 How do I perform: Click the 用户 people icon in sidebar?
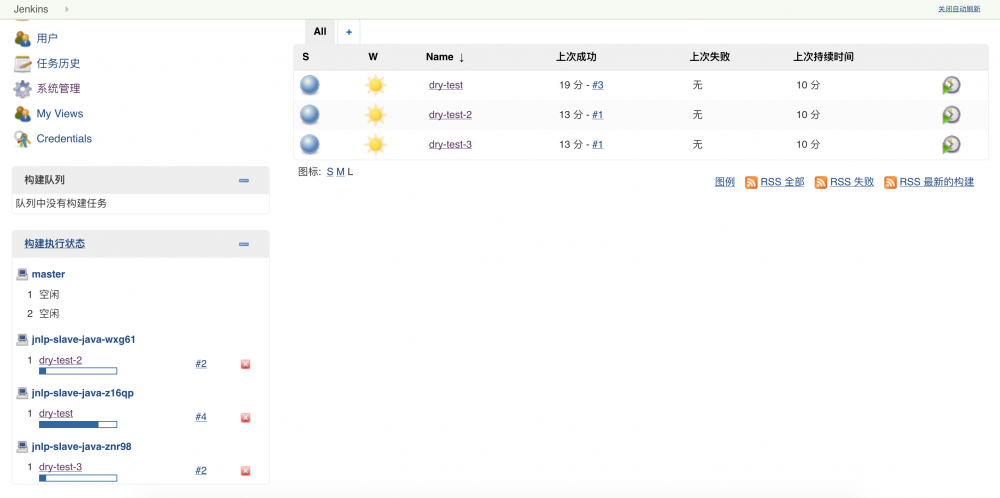[x=22, y=38]
